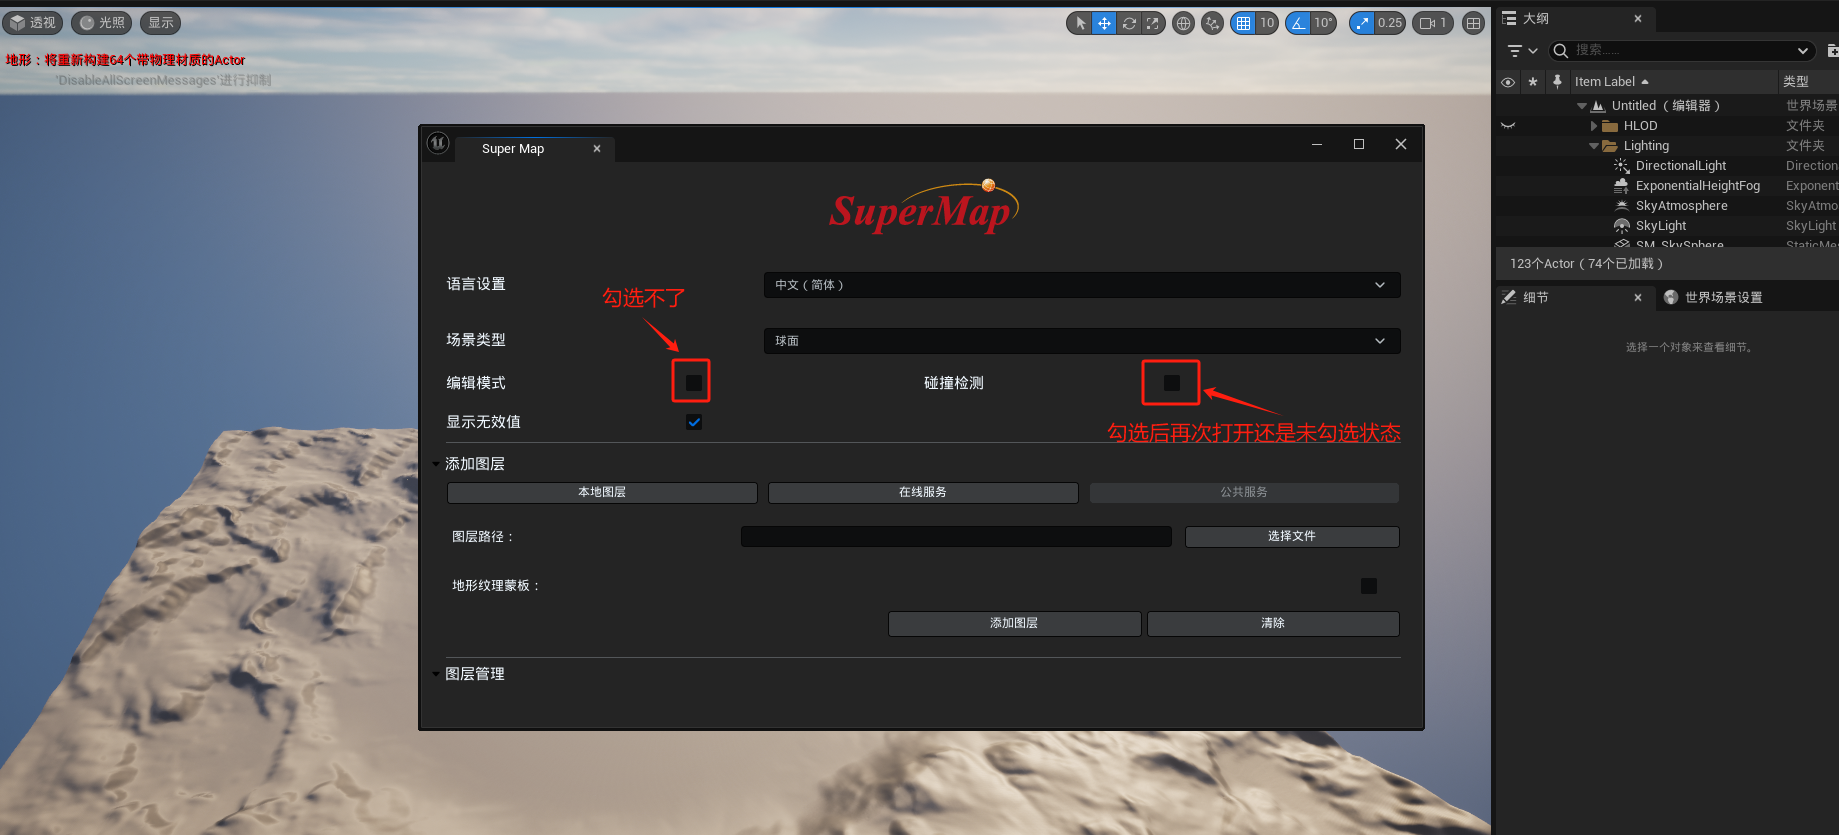Check the 碰撞检测 collision detection checkbox

click(x=1172, y=383)
